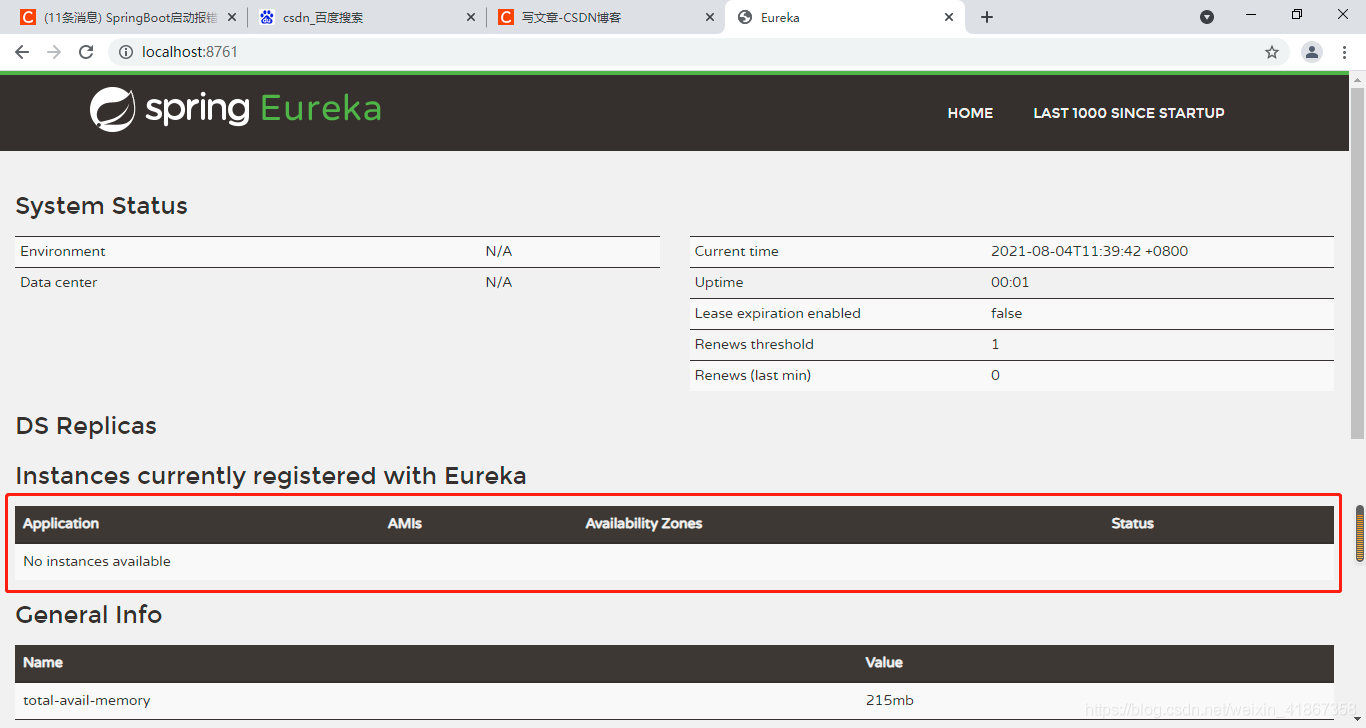Click the browser forward arrow

point(54,52)
